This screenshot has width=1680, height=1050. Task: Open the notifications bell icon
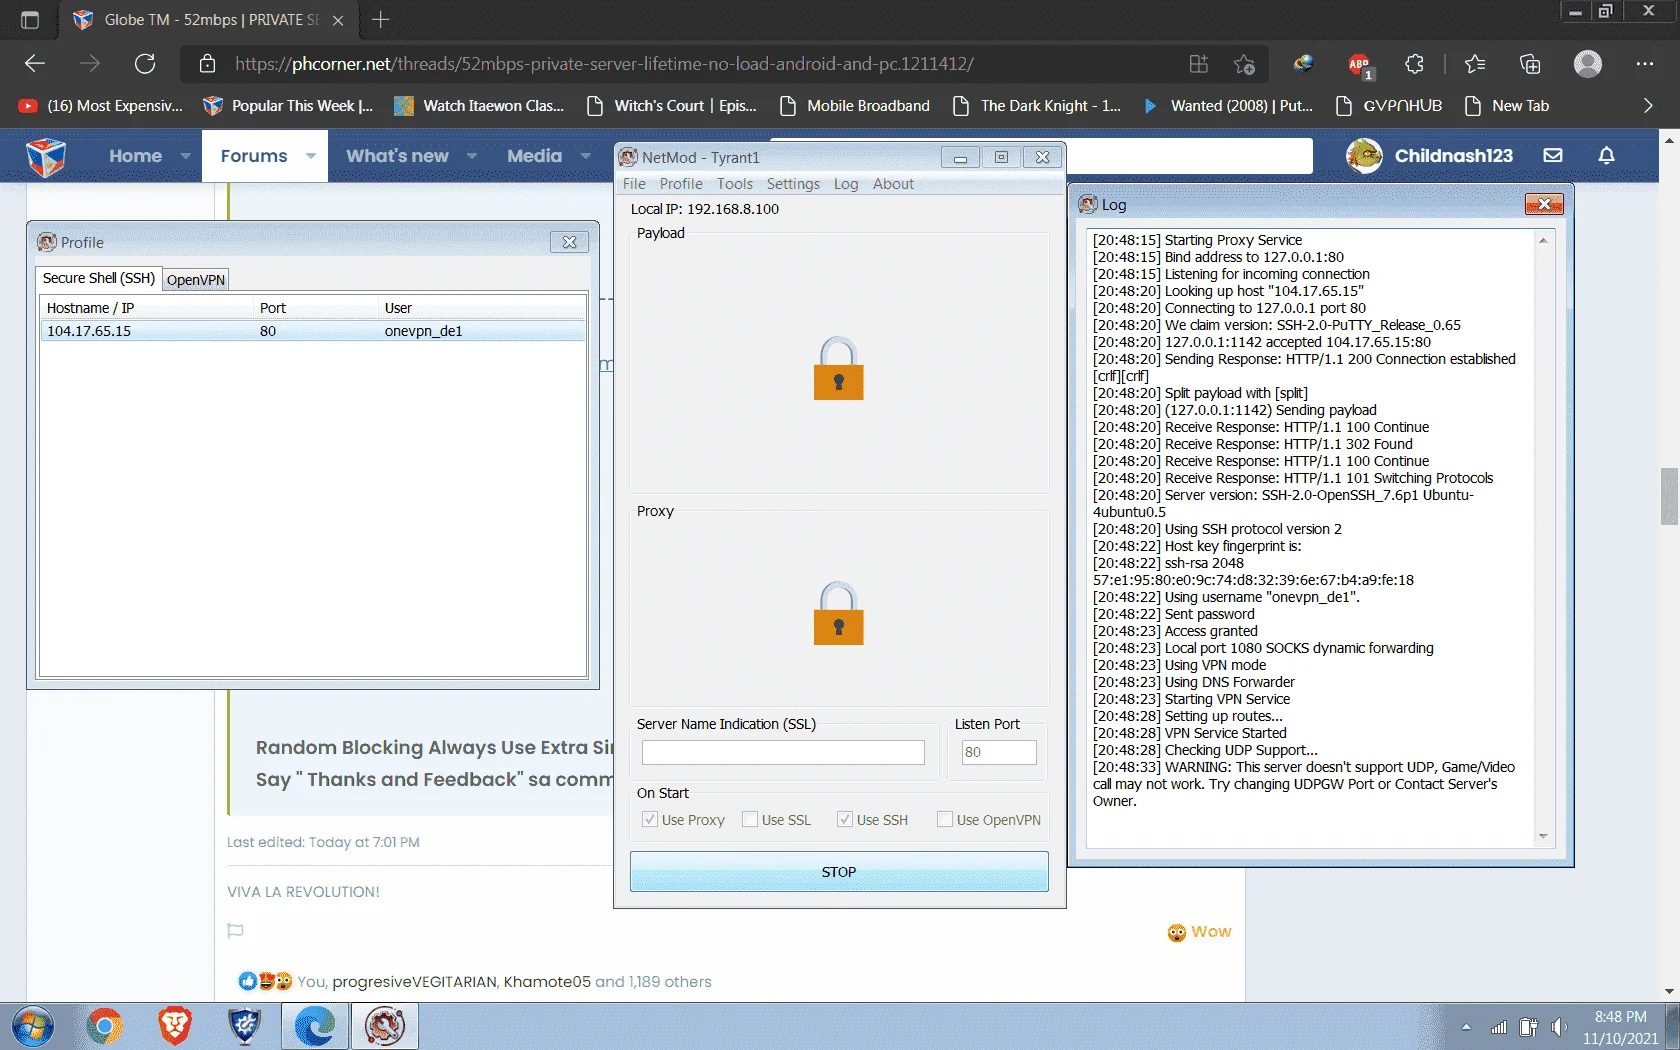[x=1606, y=156]
